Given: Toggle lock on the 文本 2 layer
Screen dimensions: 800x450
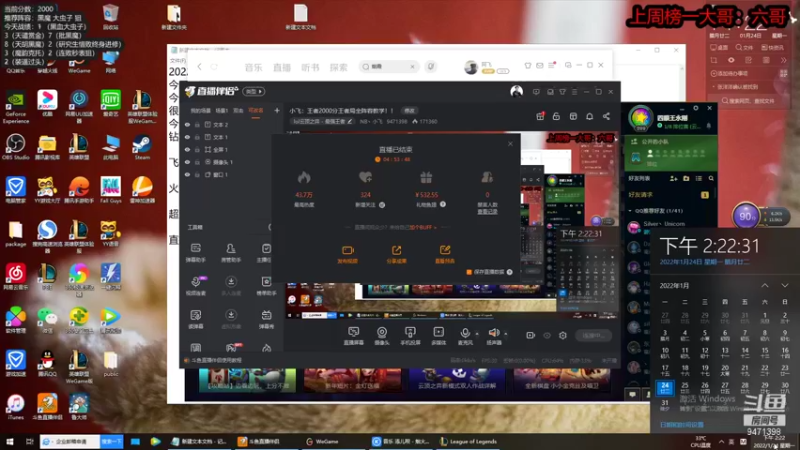Looking at the screenshot, I should [x=197, y=124].
